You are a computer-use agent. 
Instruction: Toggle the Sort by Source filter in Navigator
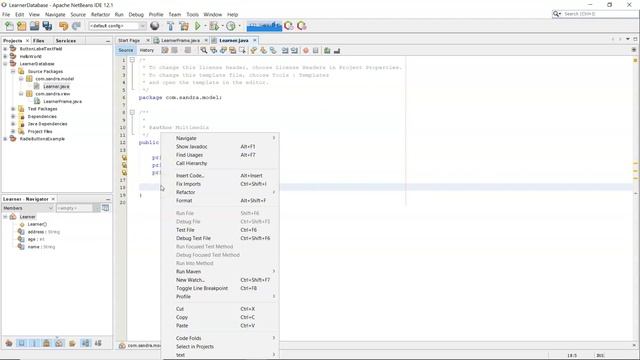click(x=98, y=343)
